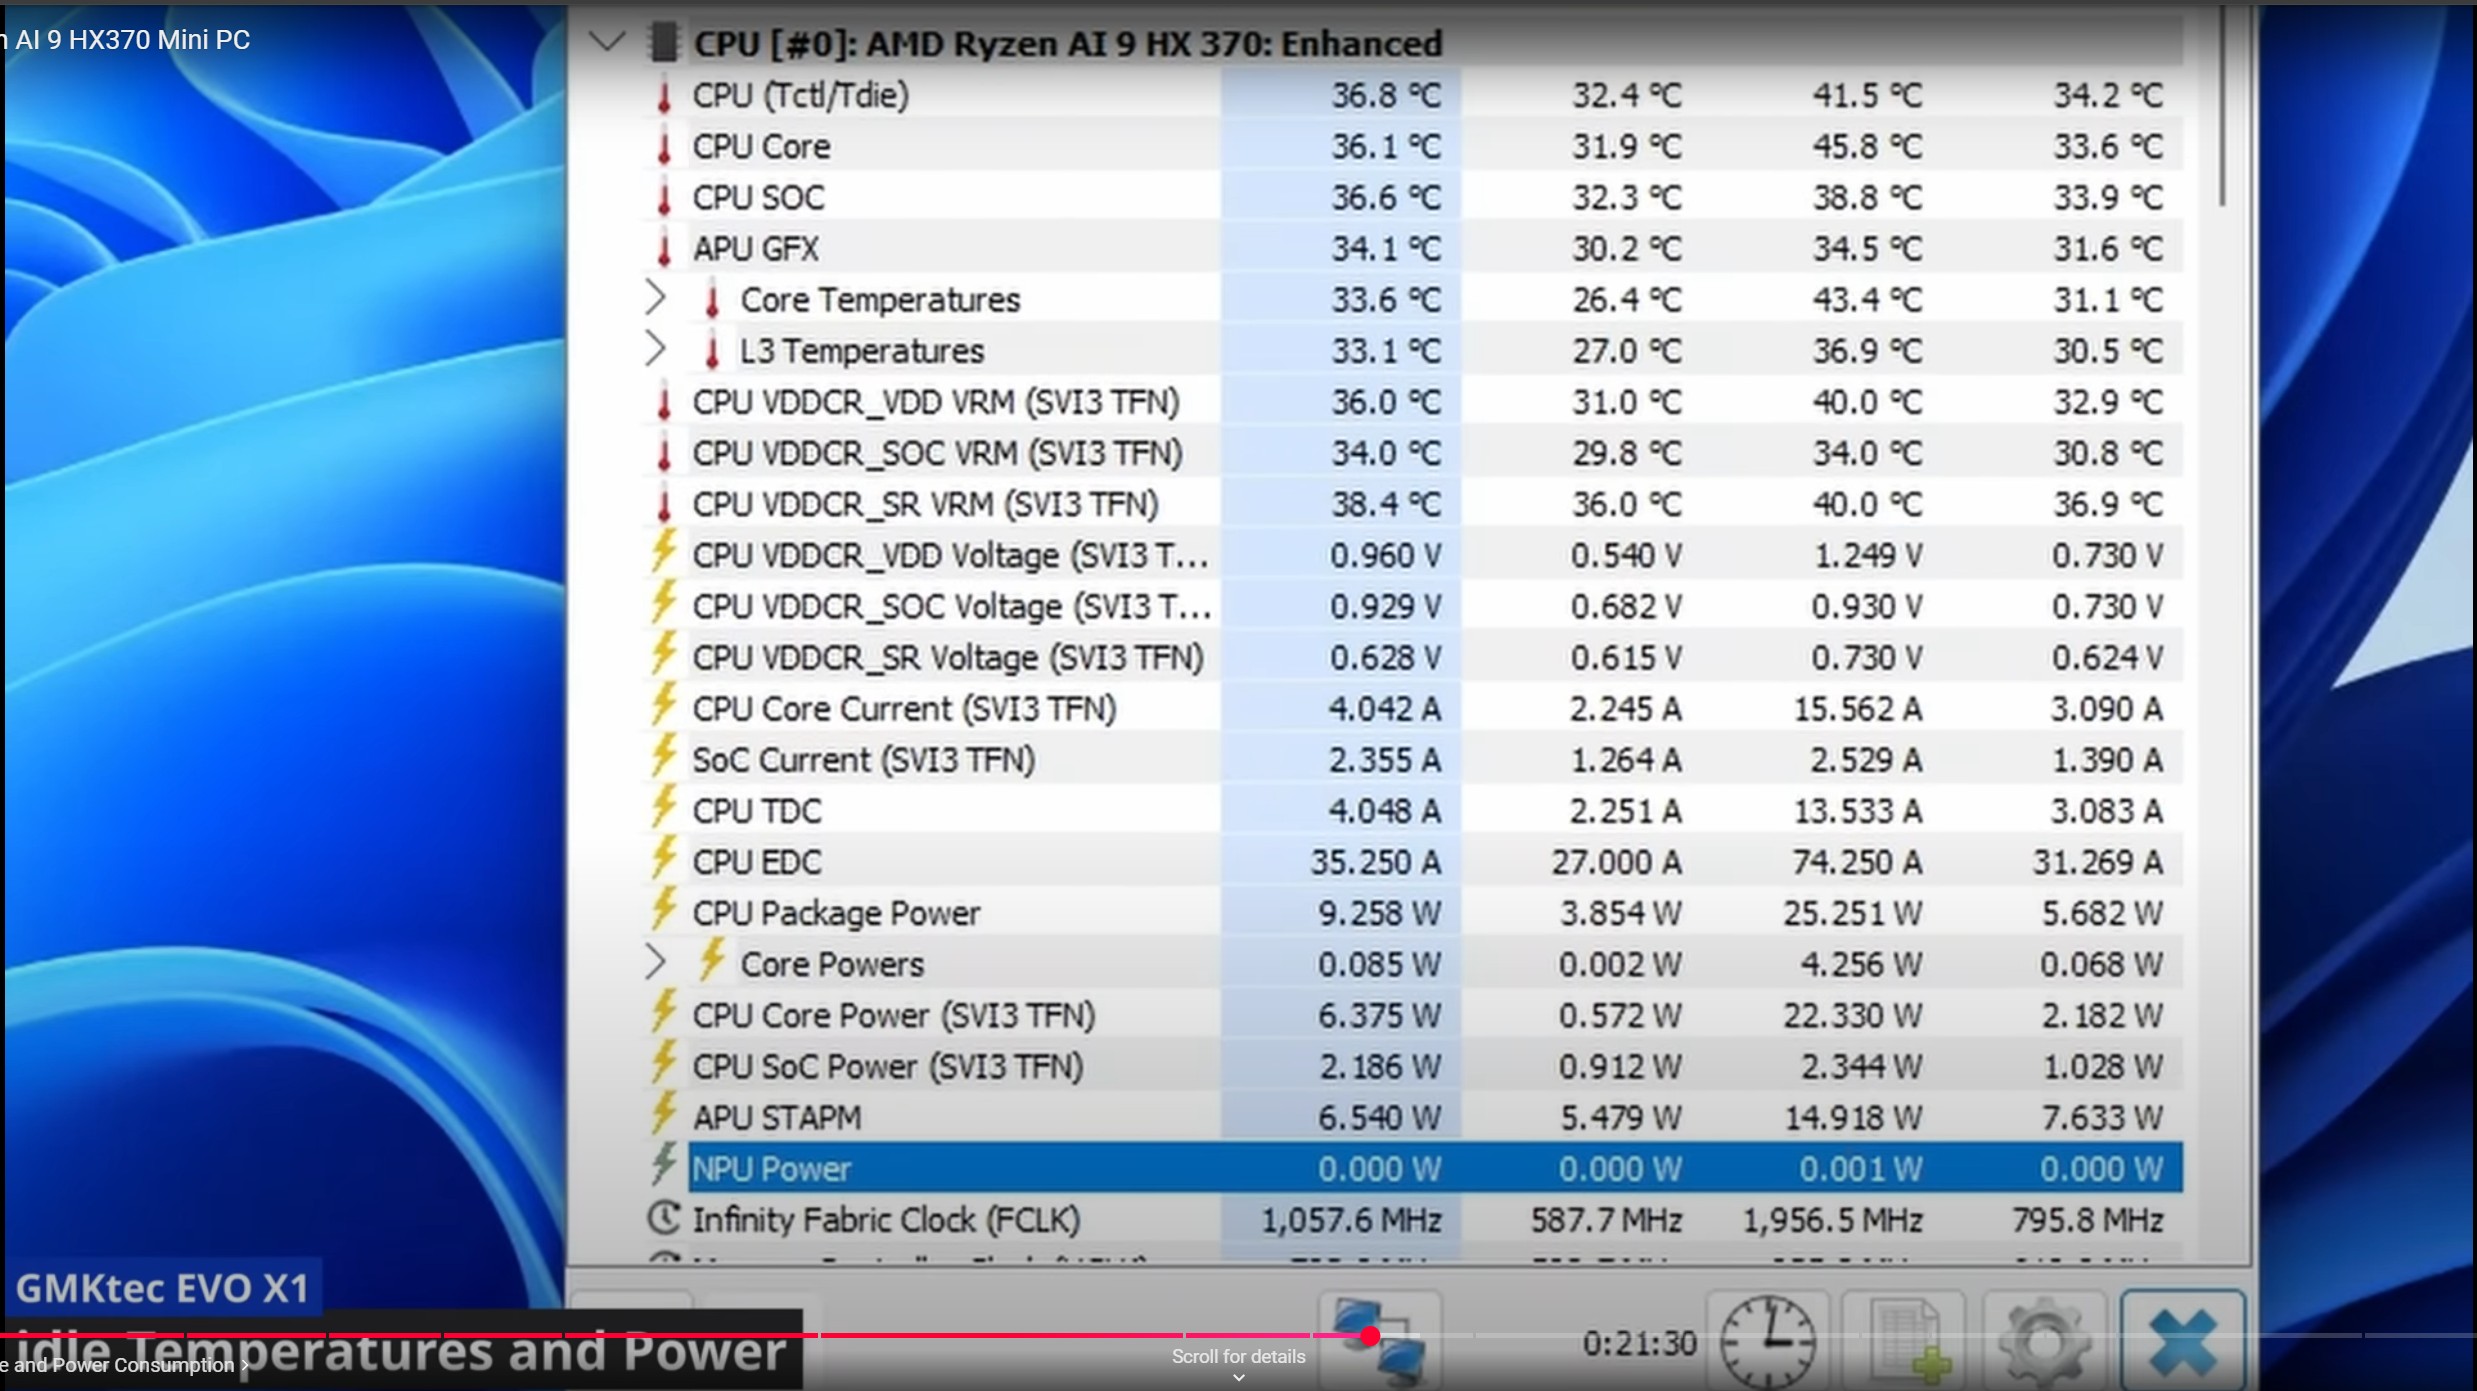Click thermometer icon beside L3 Temperatures
2477x1391 pixels.
(x=712, y=351)
